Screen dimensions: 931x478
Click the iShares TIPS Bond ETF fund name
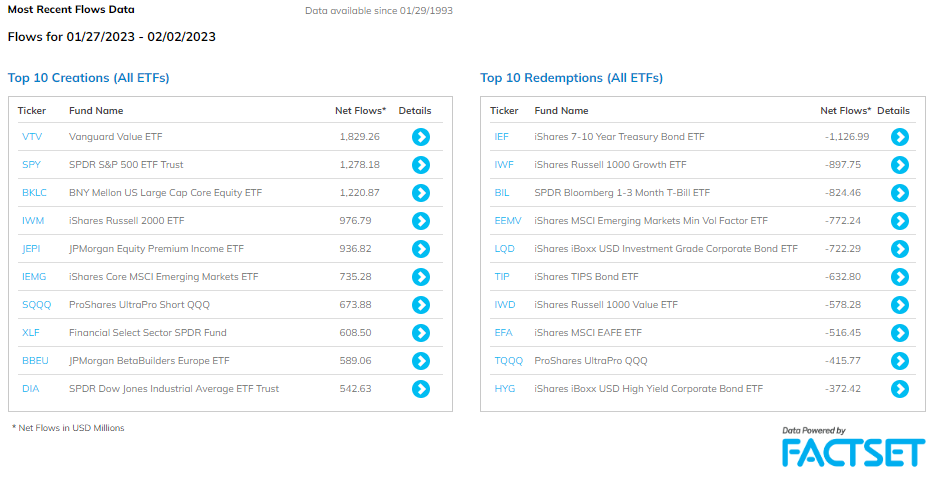[587, 276]
